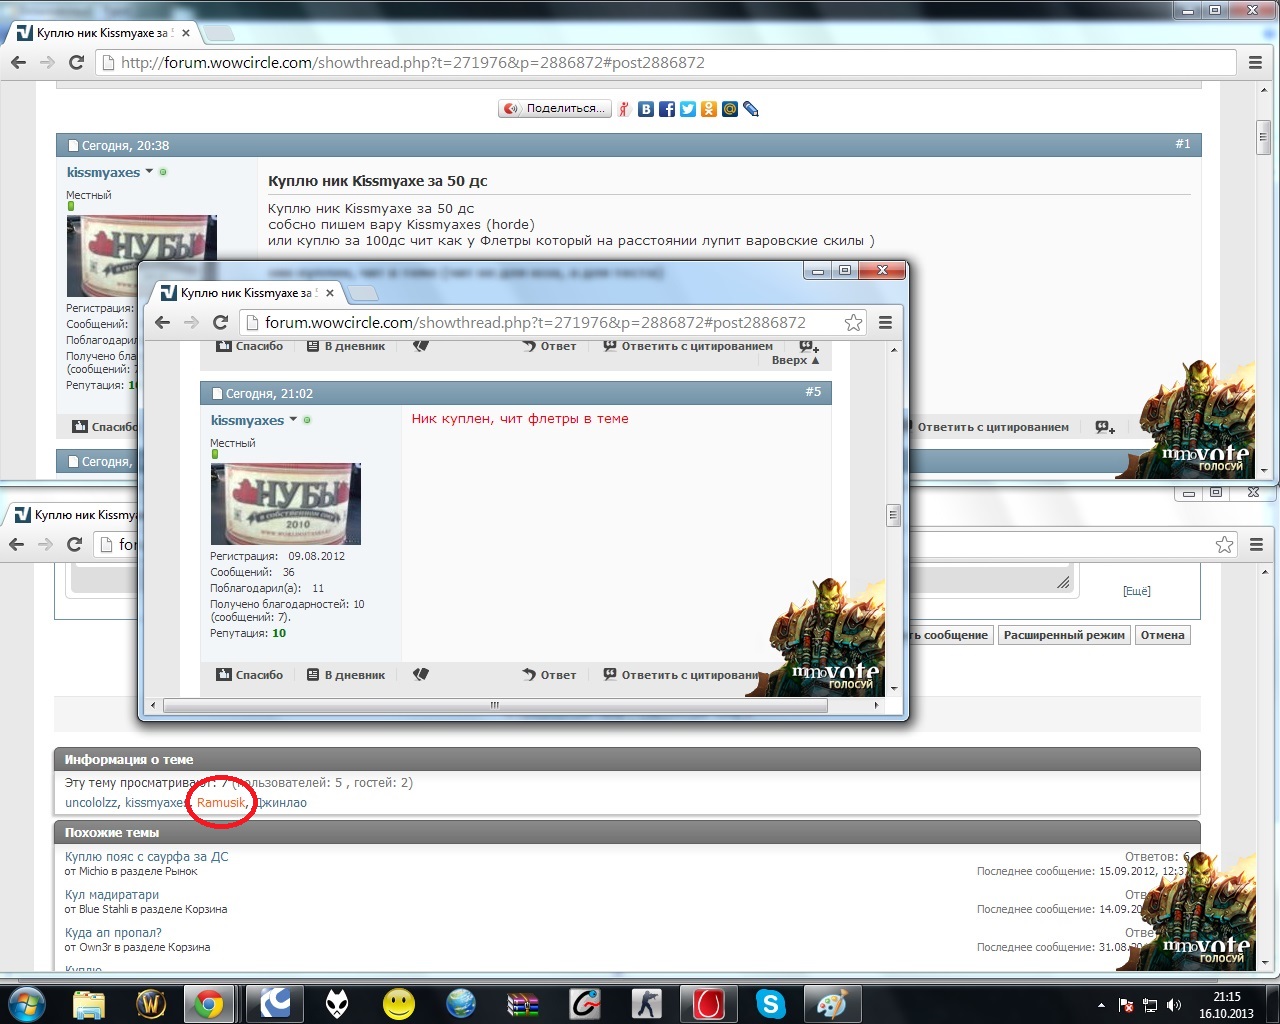Click the Поделиться… share button
This screenshot has width=1280, height=1024.
pos(555,109)
